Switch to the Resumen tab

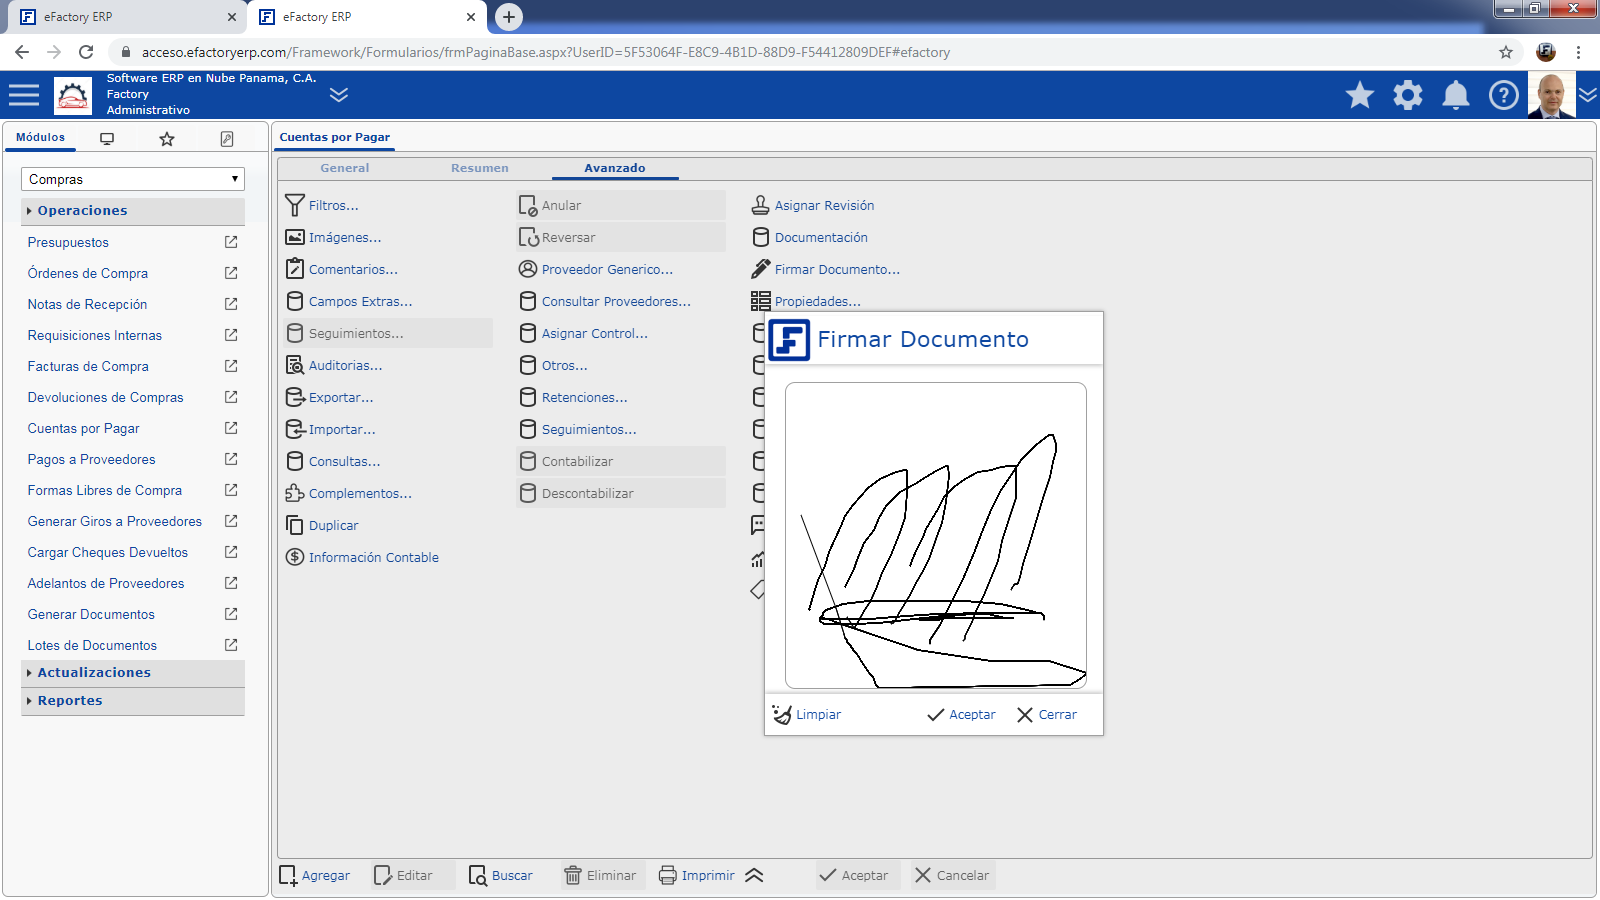[480, 168]
